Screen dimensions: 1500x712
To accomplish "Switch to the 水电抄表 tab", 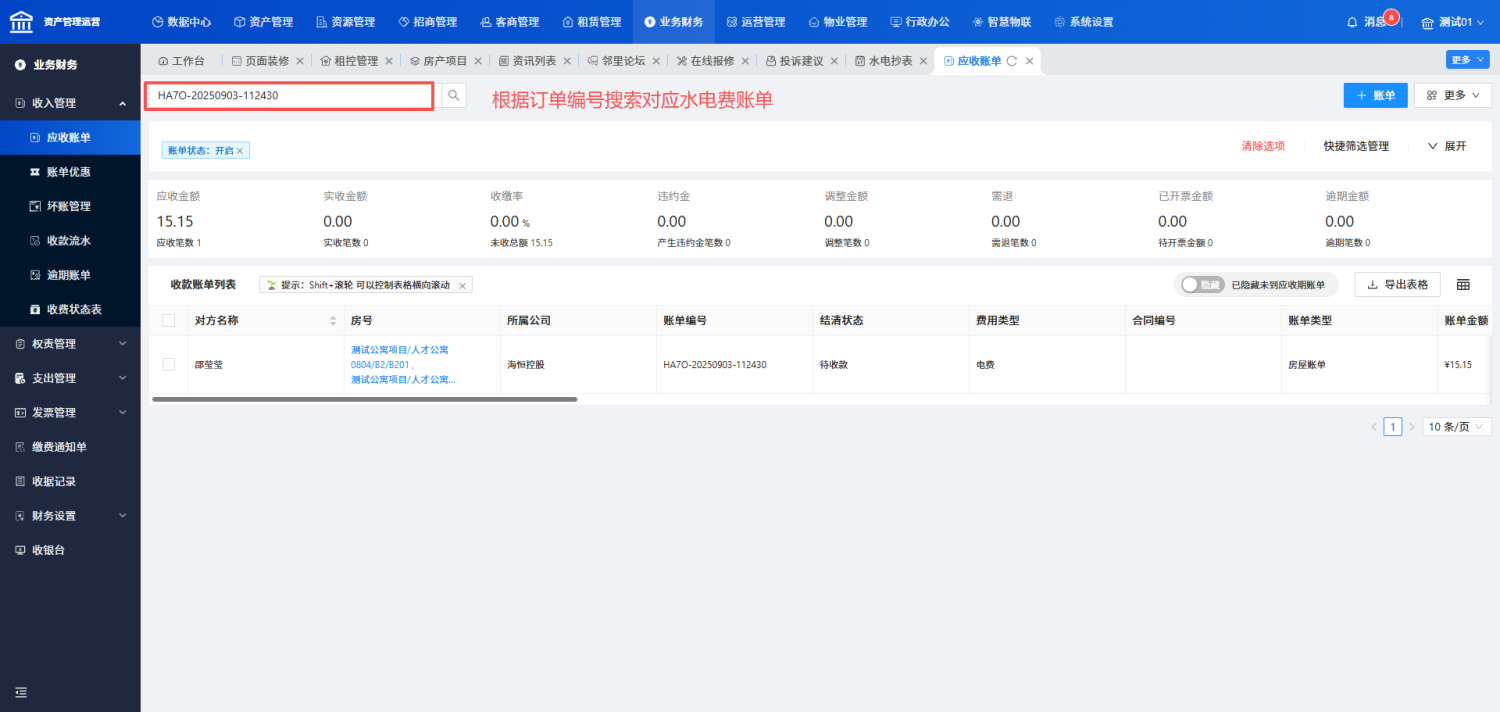I will tap(884, 61).
